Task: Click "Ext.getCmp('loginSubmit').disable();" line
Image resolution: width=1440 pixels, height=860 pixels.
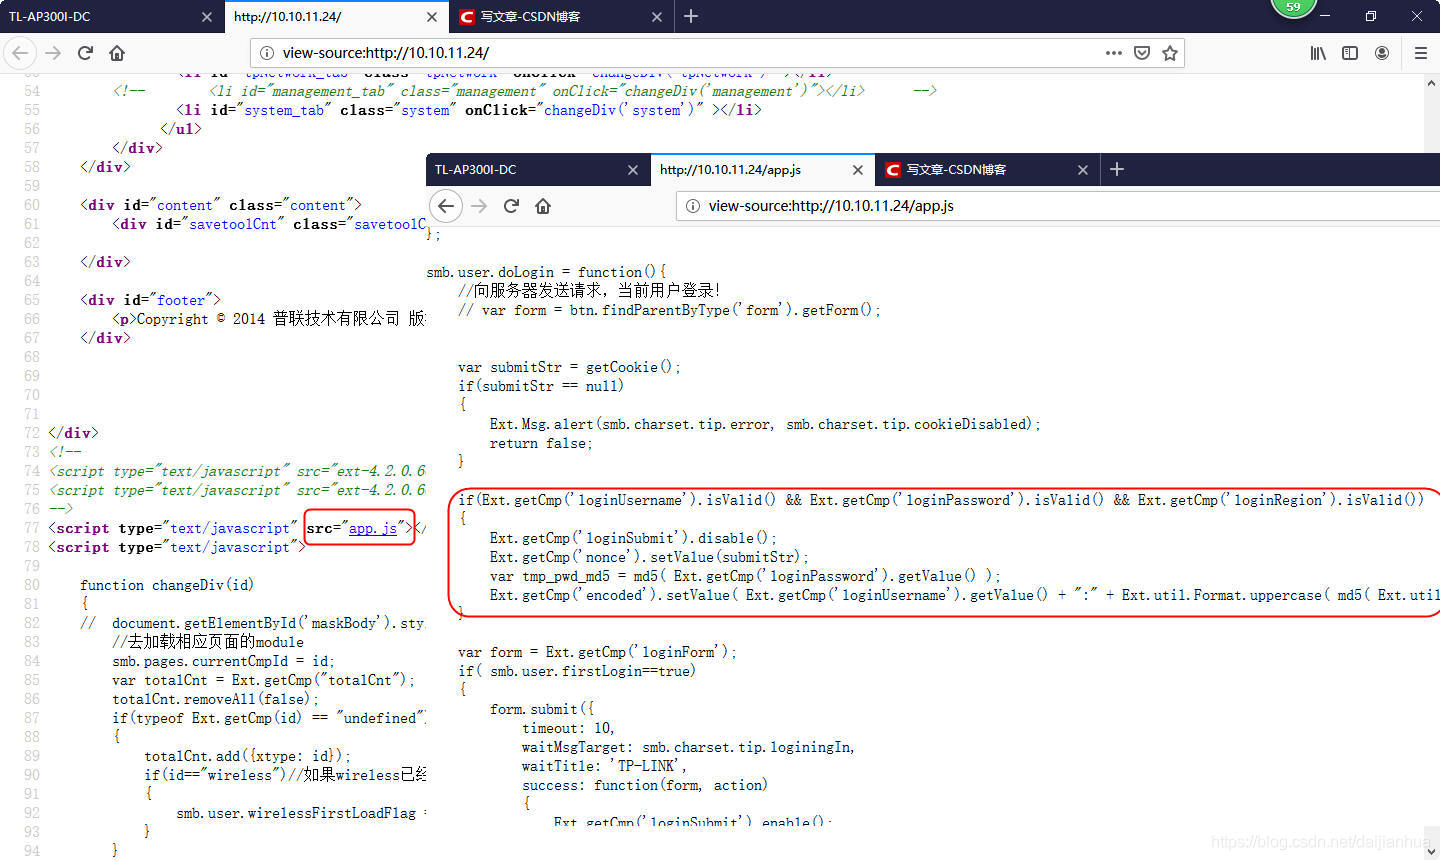Action: (x=633, y=538)
